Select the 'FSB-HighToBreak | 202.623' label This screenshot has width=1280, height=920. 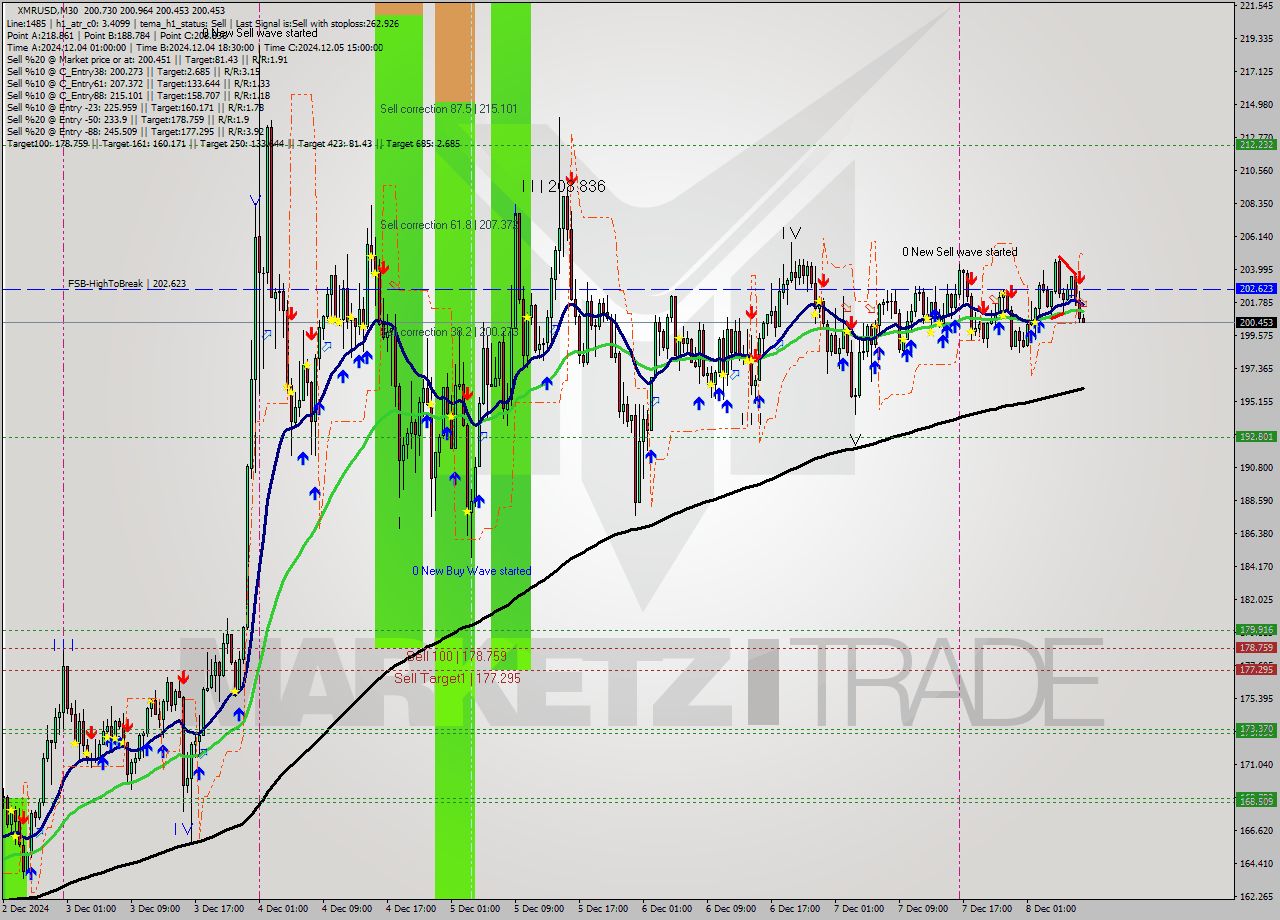[127, 284]
